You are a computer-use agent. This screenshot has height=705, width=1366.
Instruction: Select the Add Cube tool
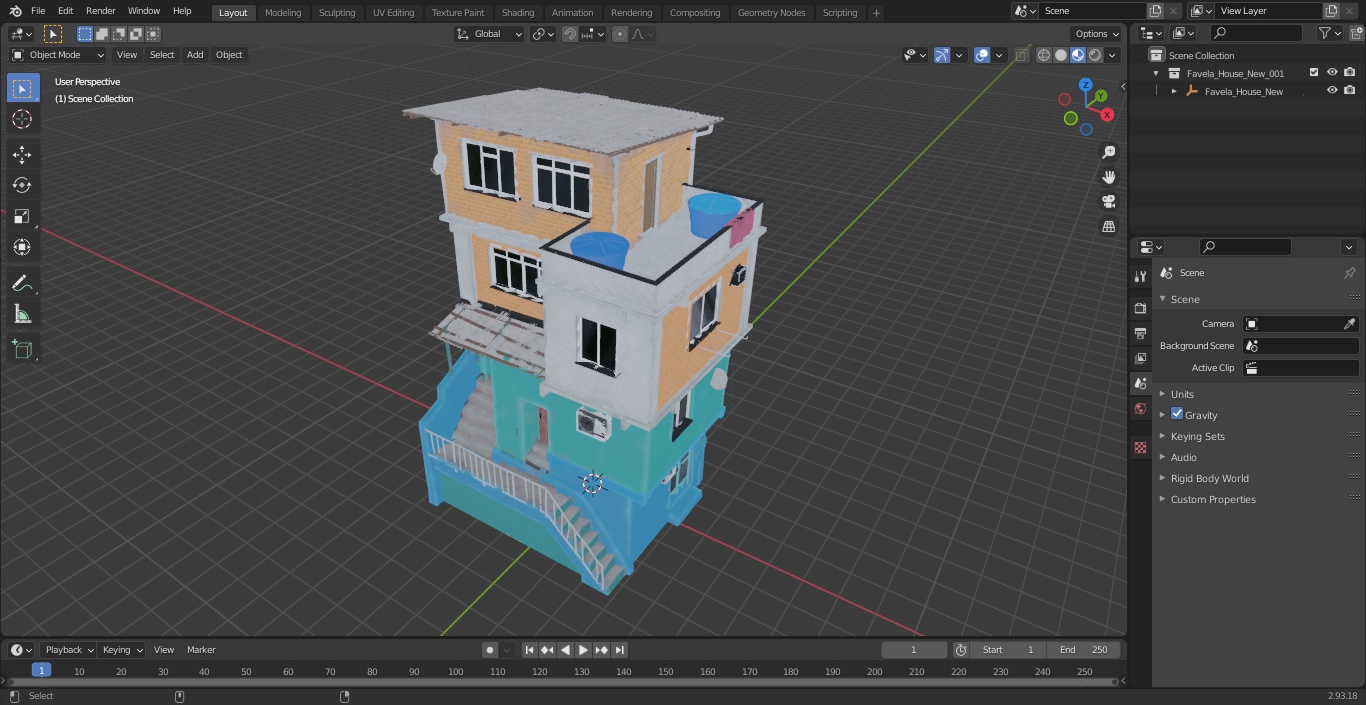[22, 349]
